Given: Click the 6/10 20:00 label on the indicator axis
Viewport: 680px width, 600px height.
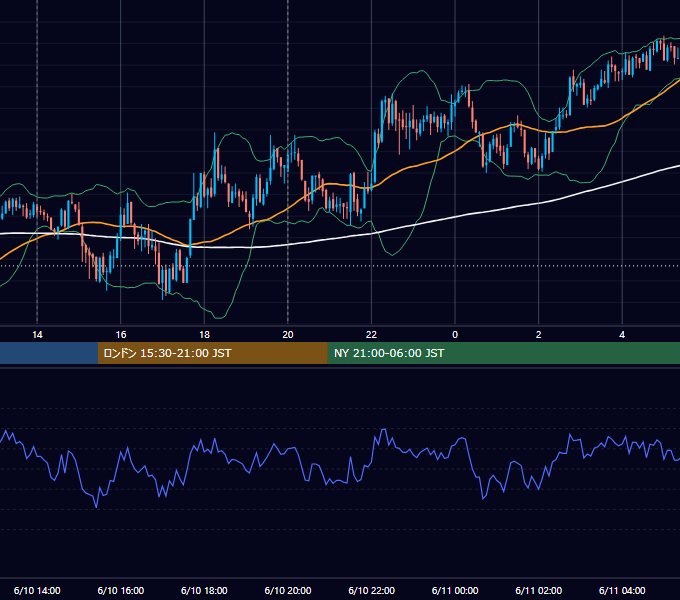Looking at the screenshot, I should pyautogui.click(x=288, y=590).
